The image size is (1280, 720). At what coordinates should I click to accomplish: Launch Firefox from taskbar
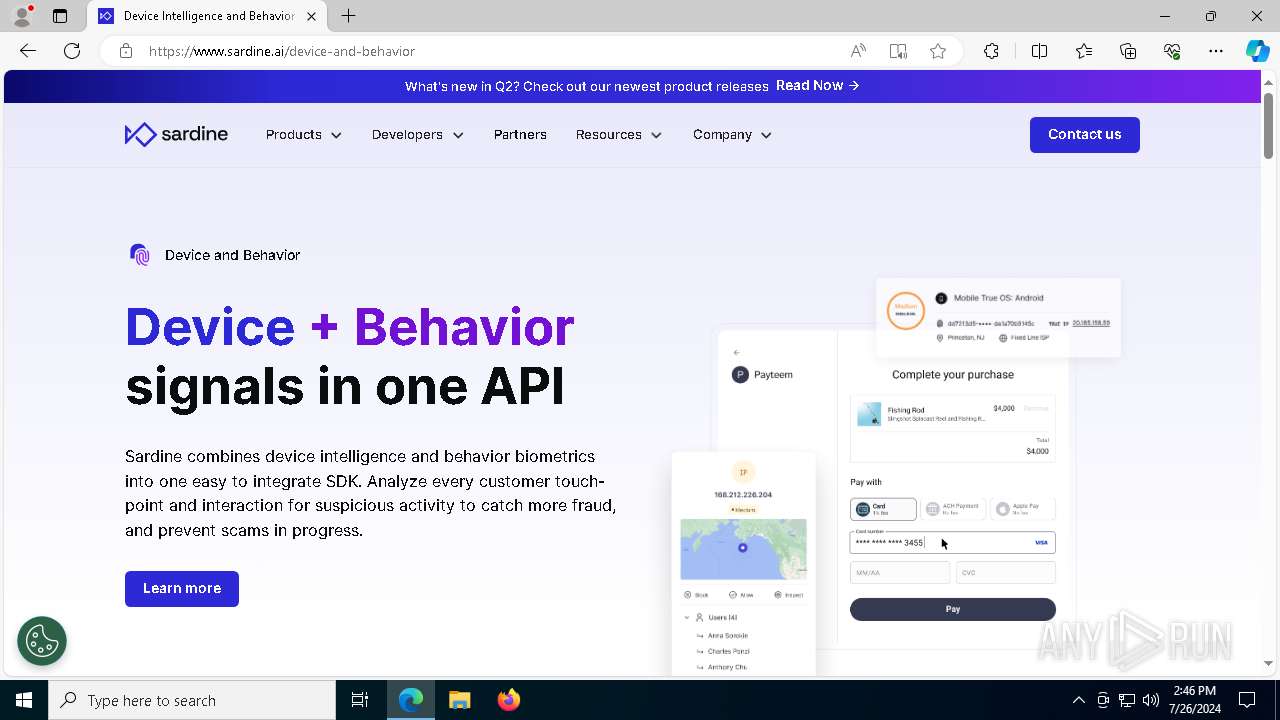click(x=509, y=700)
